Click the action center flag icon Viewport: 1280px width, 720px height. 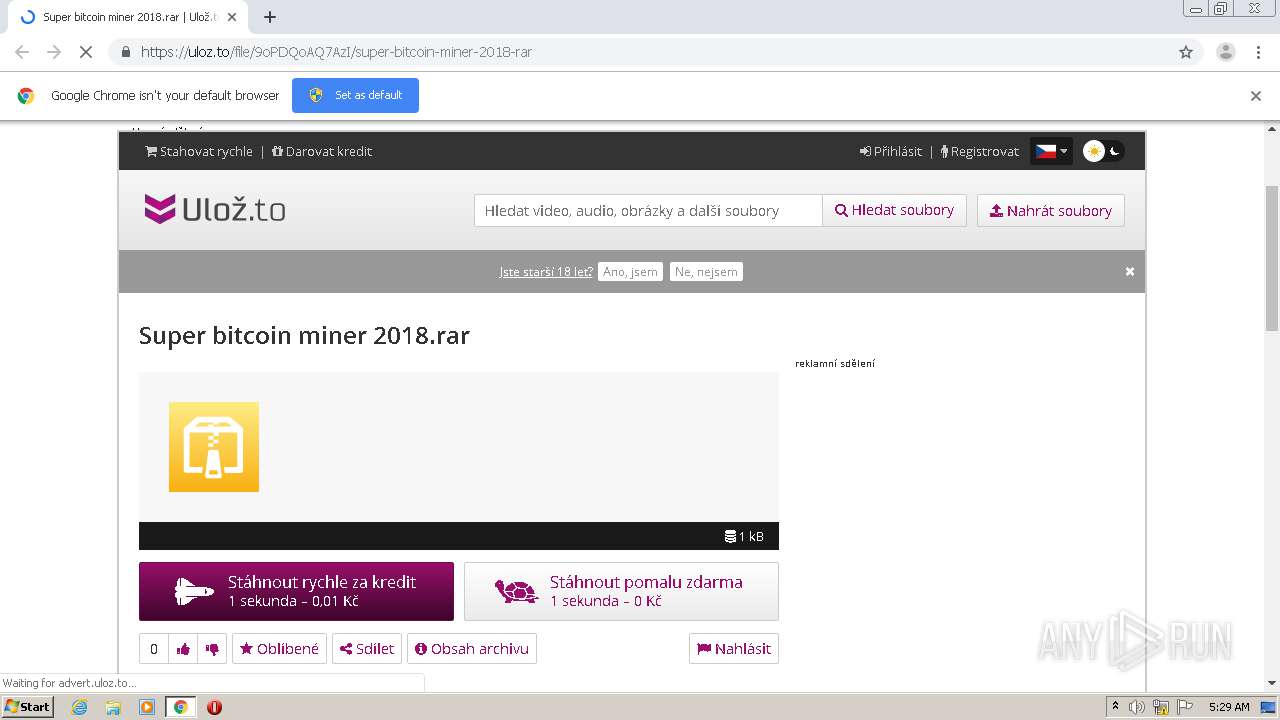1184,707
